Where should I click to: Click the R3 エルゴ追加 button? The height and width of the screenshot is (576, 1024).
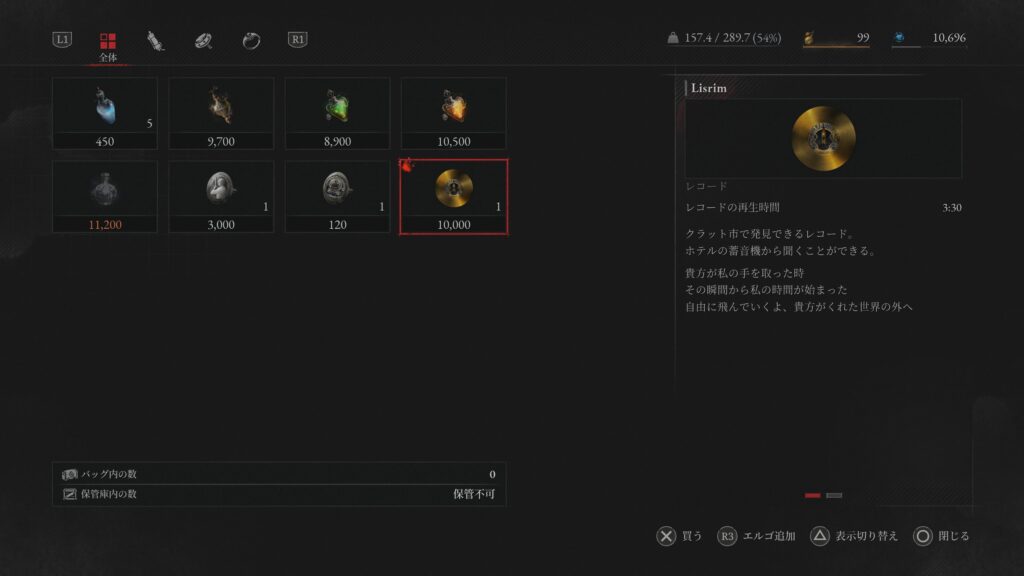click(756, 536)
